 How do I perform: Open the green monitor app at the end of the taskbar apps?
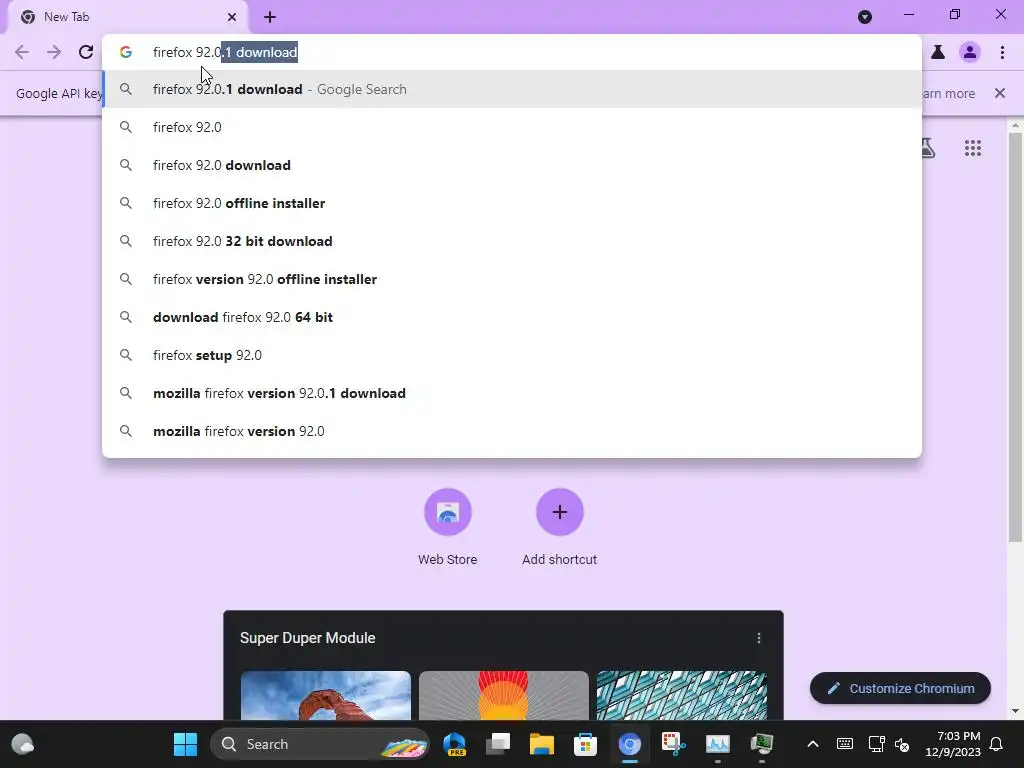click(761, 744)
